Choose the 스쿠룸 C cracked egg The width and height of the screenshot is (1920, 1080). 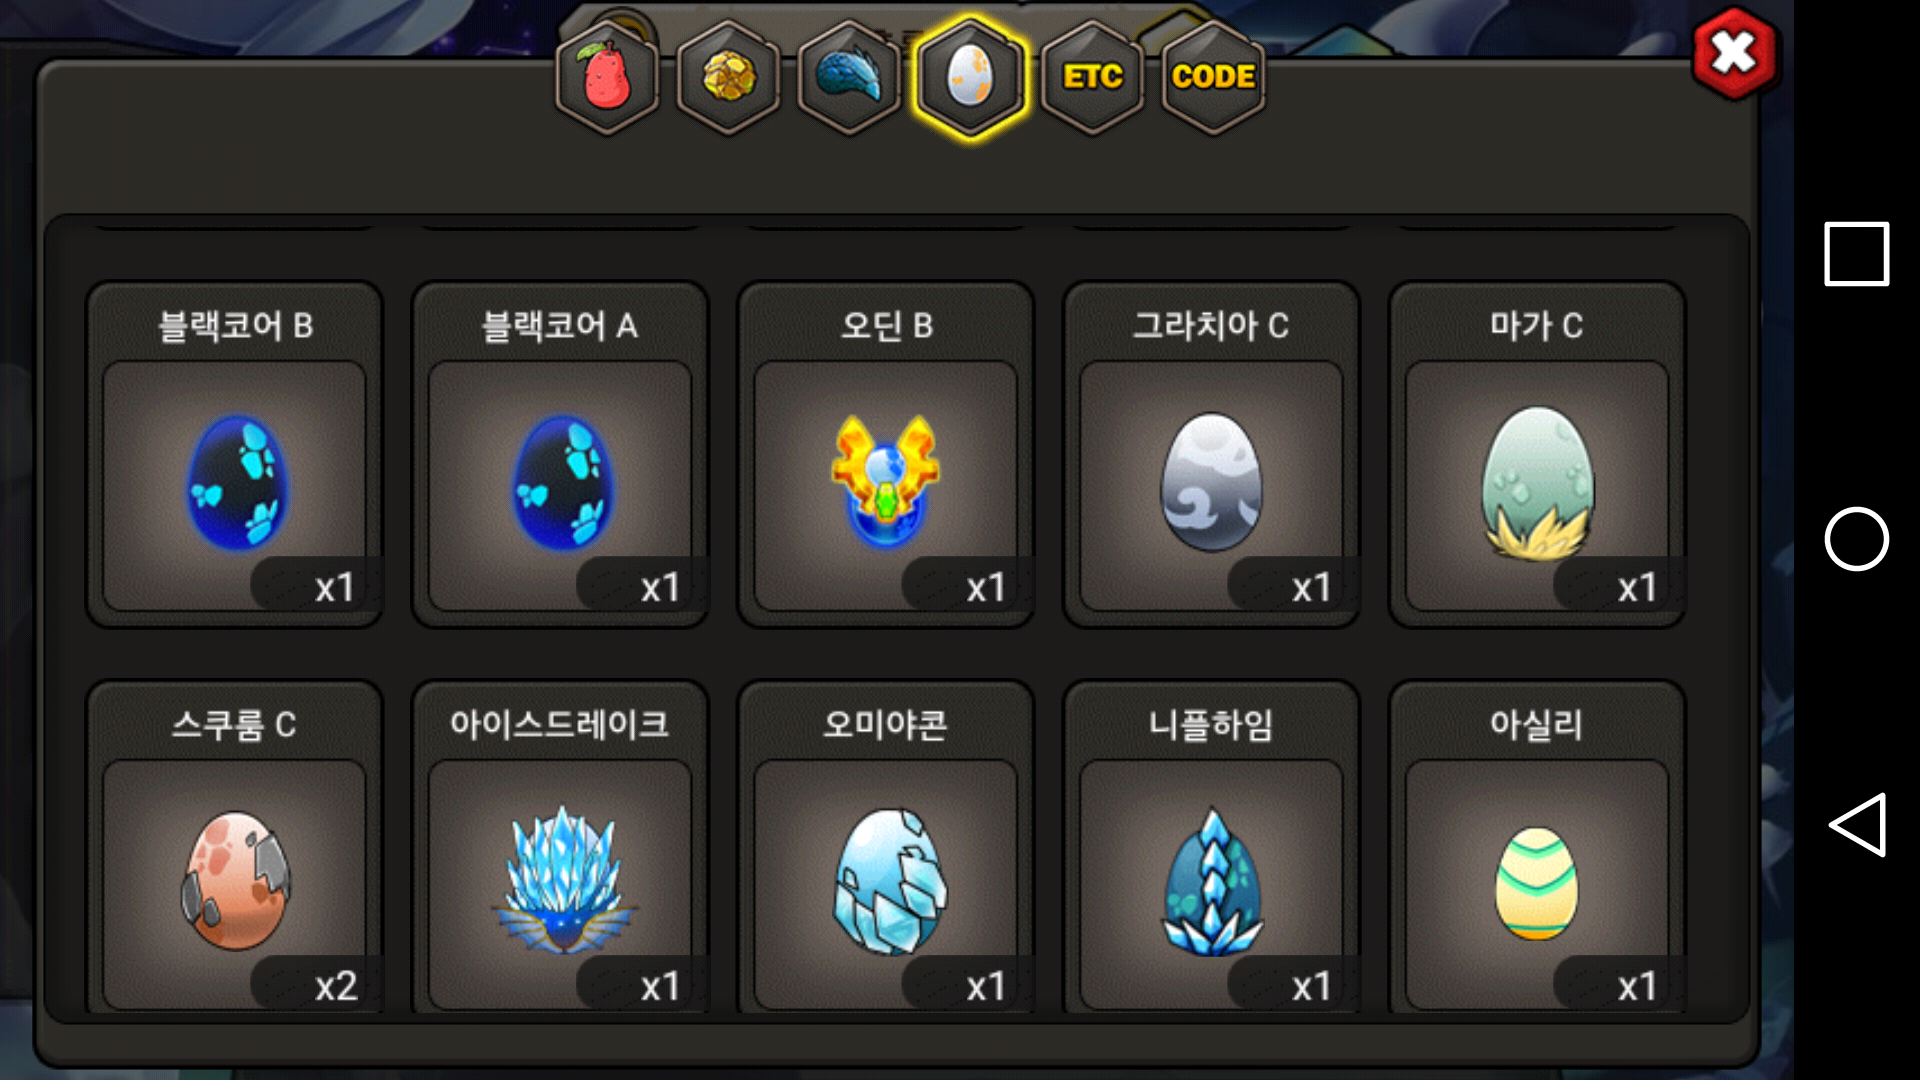point(235,848)
